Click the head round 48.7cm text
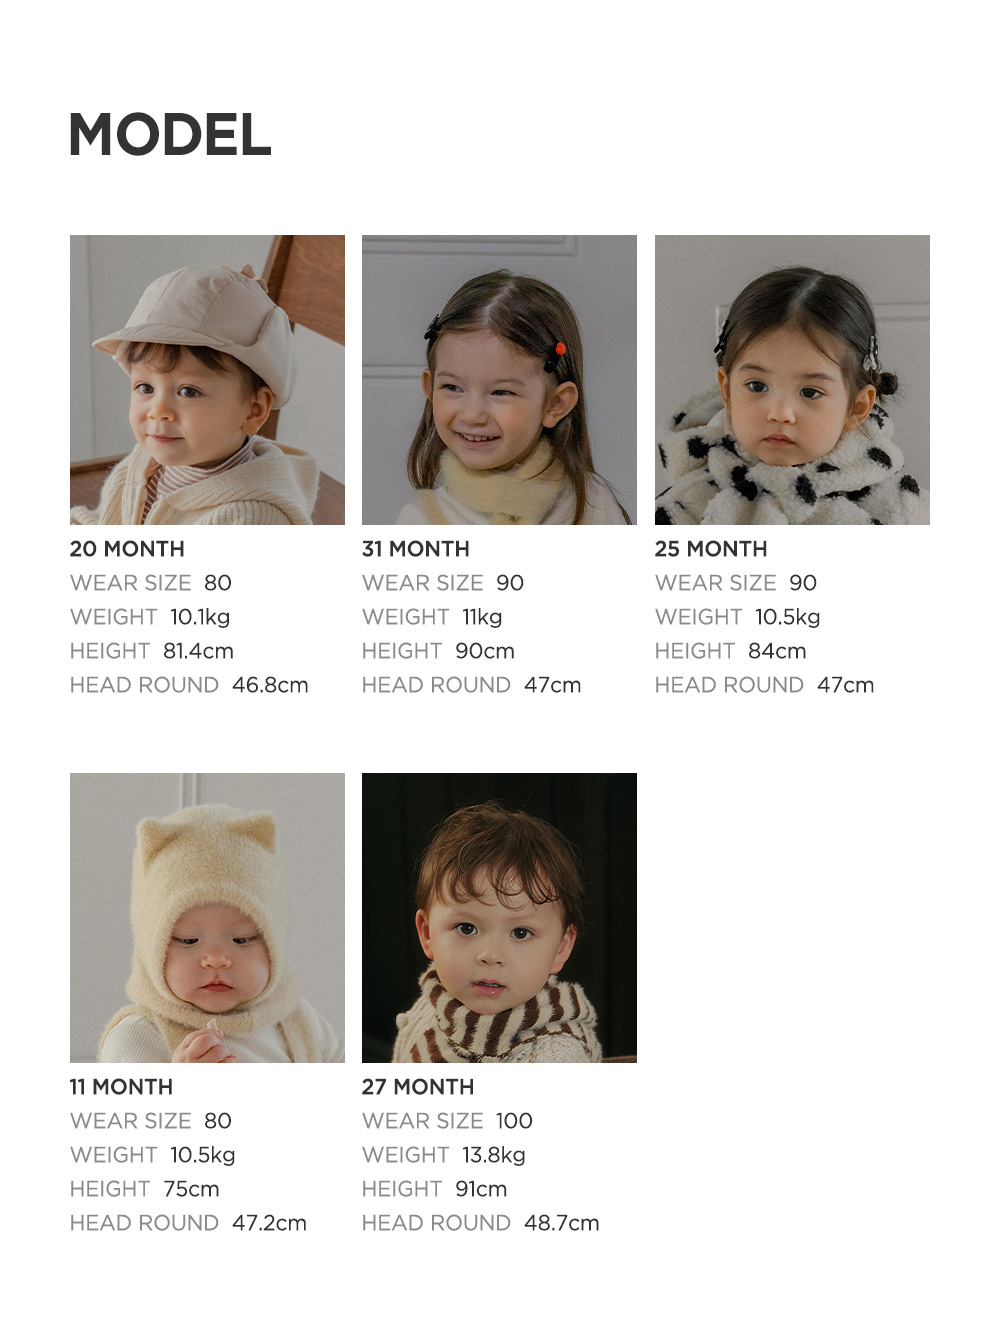Viewport: 1000px width, 1331px height. point(481,1223)
